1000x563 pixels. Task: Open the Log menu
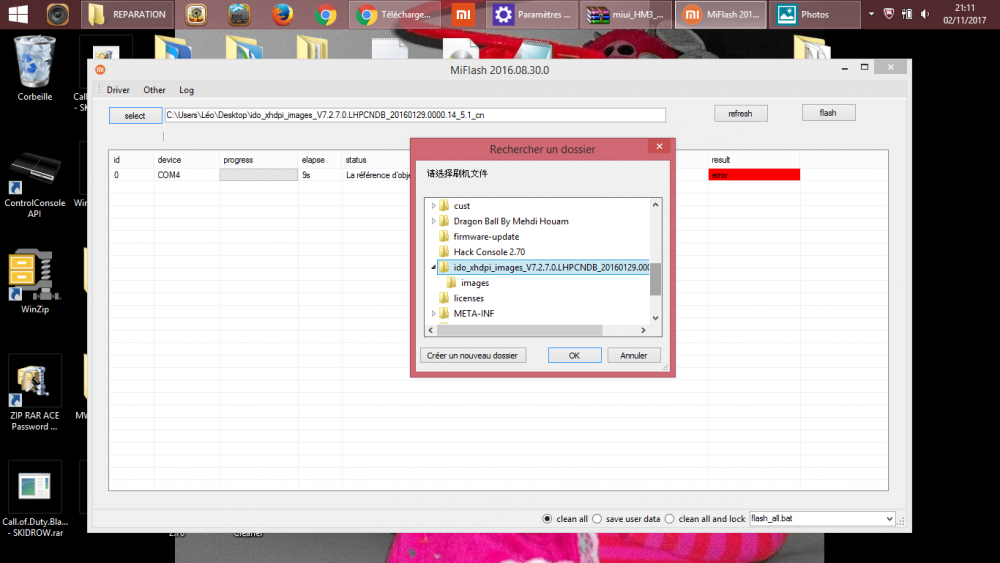pos(186,90)
